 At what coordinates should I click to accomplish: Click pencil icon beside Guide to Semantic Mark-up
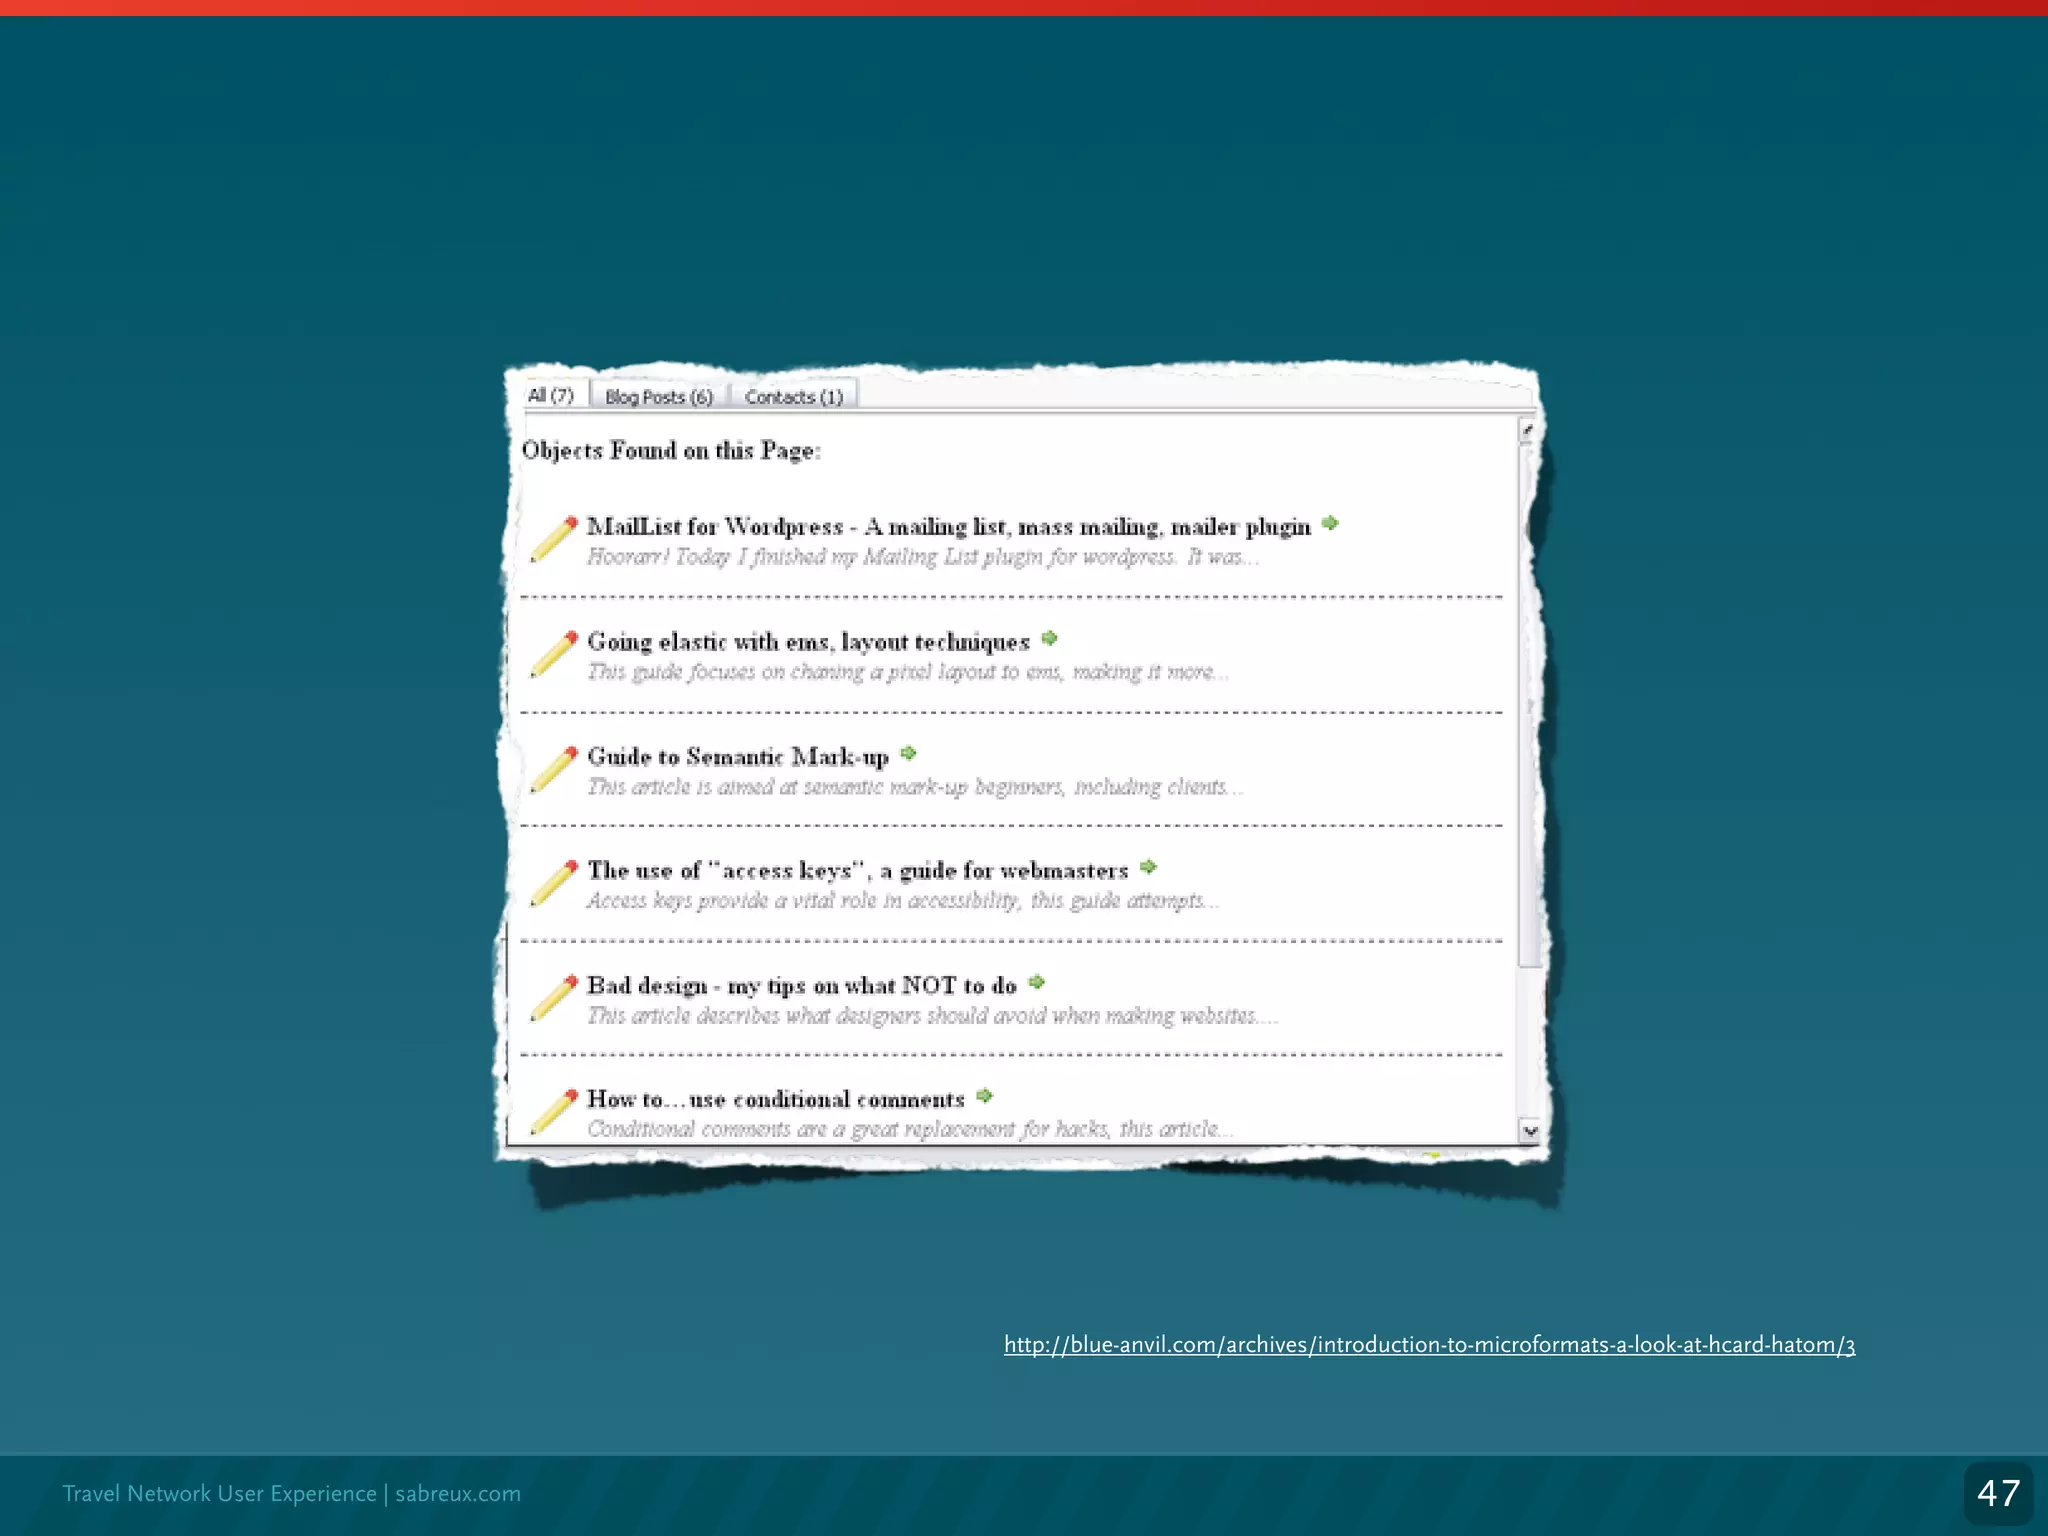(554, 769)
